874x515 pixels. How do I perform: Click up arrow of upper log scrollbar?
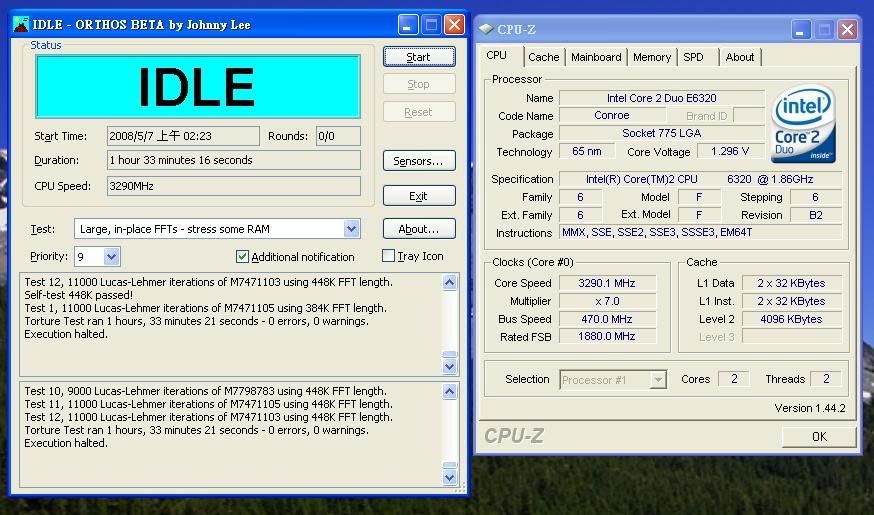[449, 283]
